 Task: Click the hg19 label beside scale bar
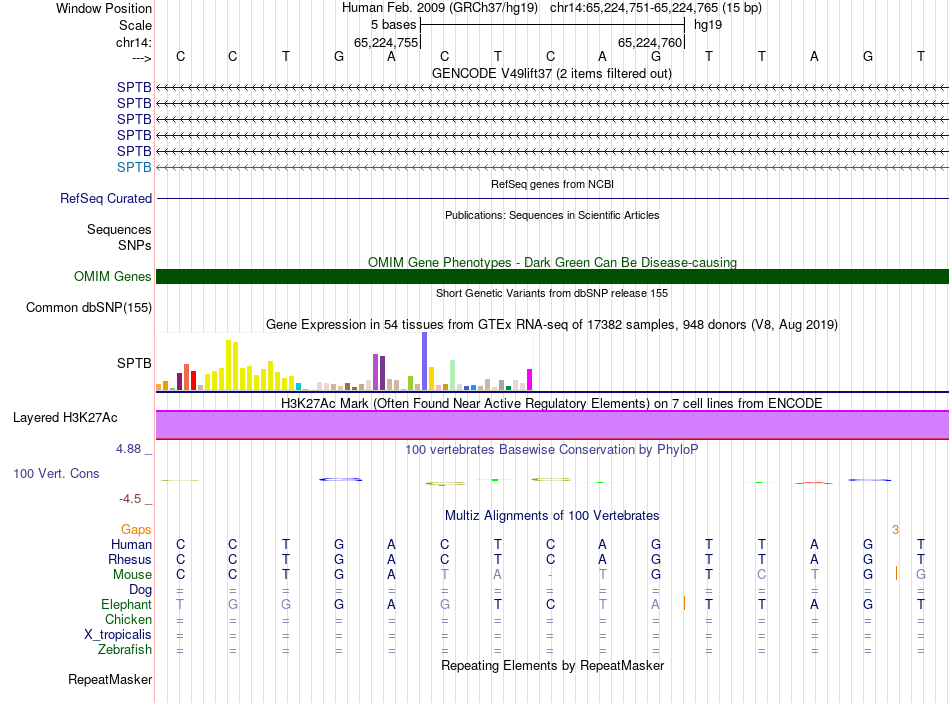click(x=708, y=25)
